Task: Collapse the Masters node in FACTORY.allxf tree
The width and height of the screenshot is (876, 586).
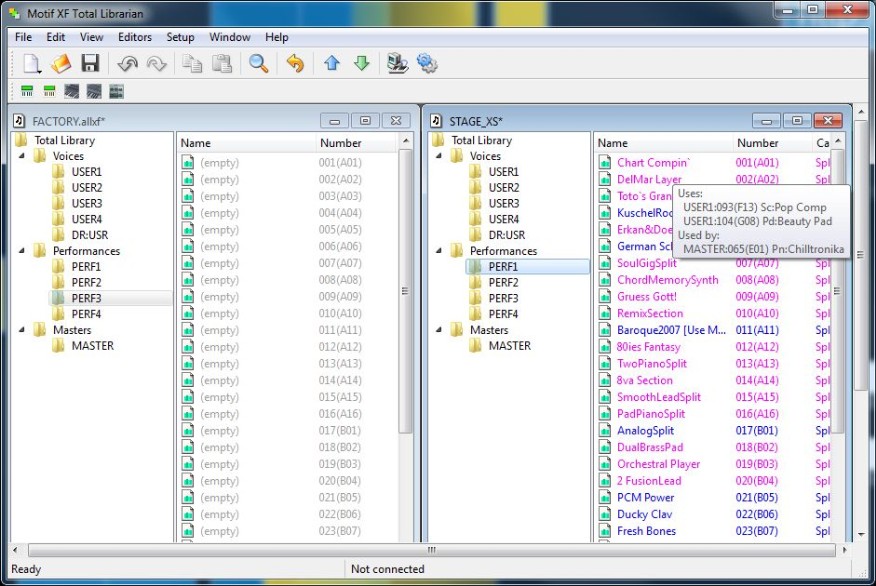Action: tap(22, 330)
